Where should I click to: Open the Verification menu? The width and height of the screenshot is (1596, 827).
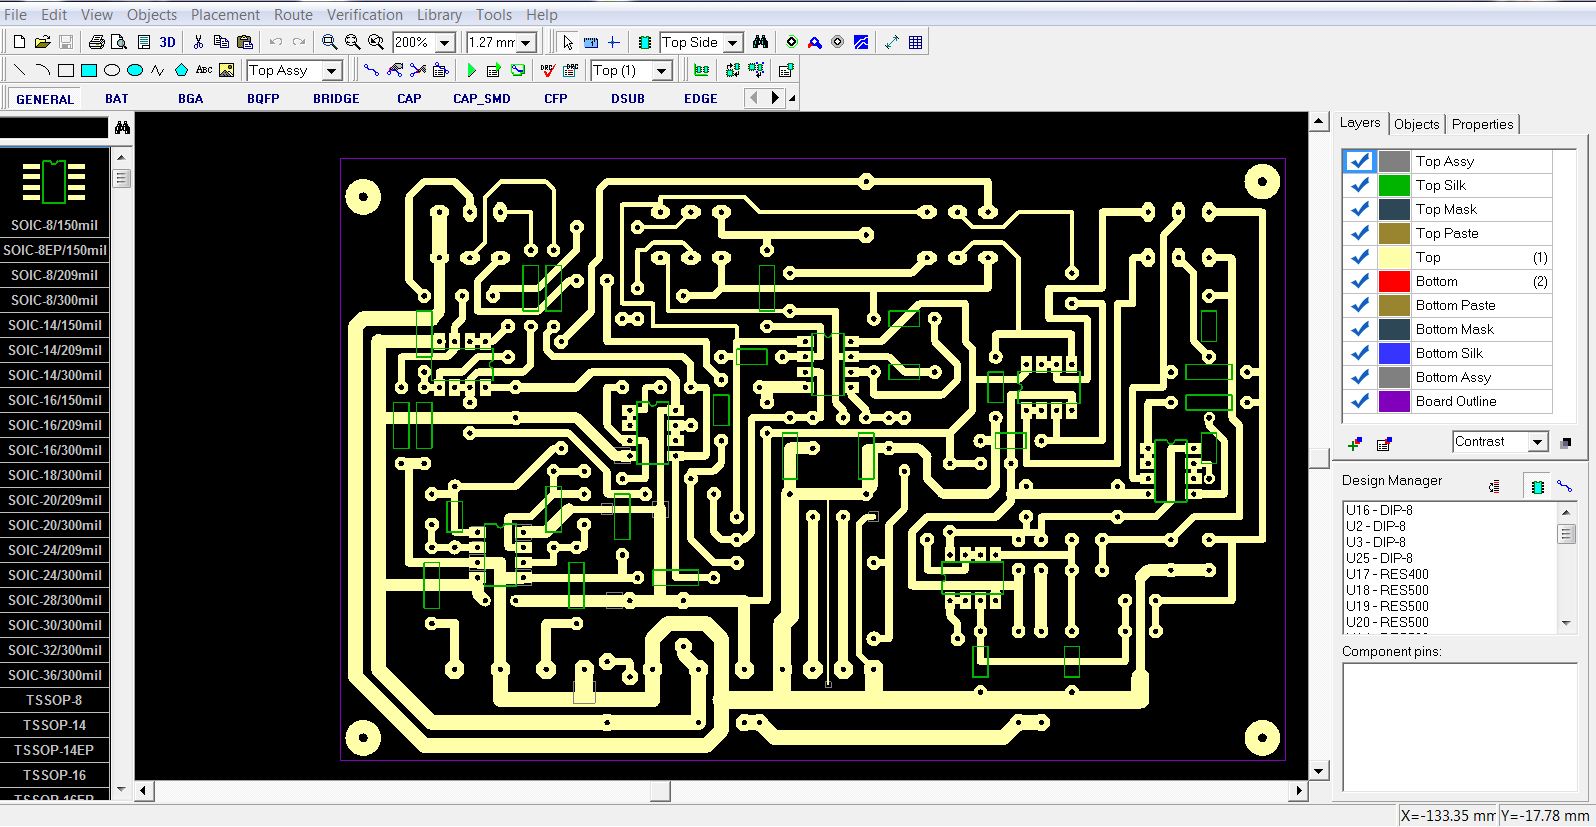(x=365, y=14)
